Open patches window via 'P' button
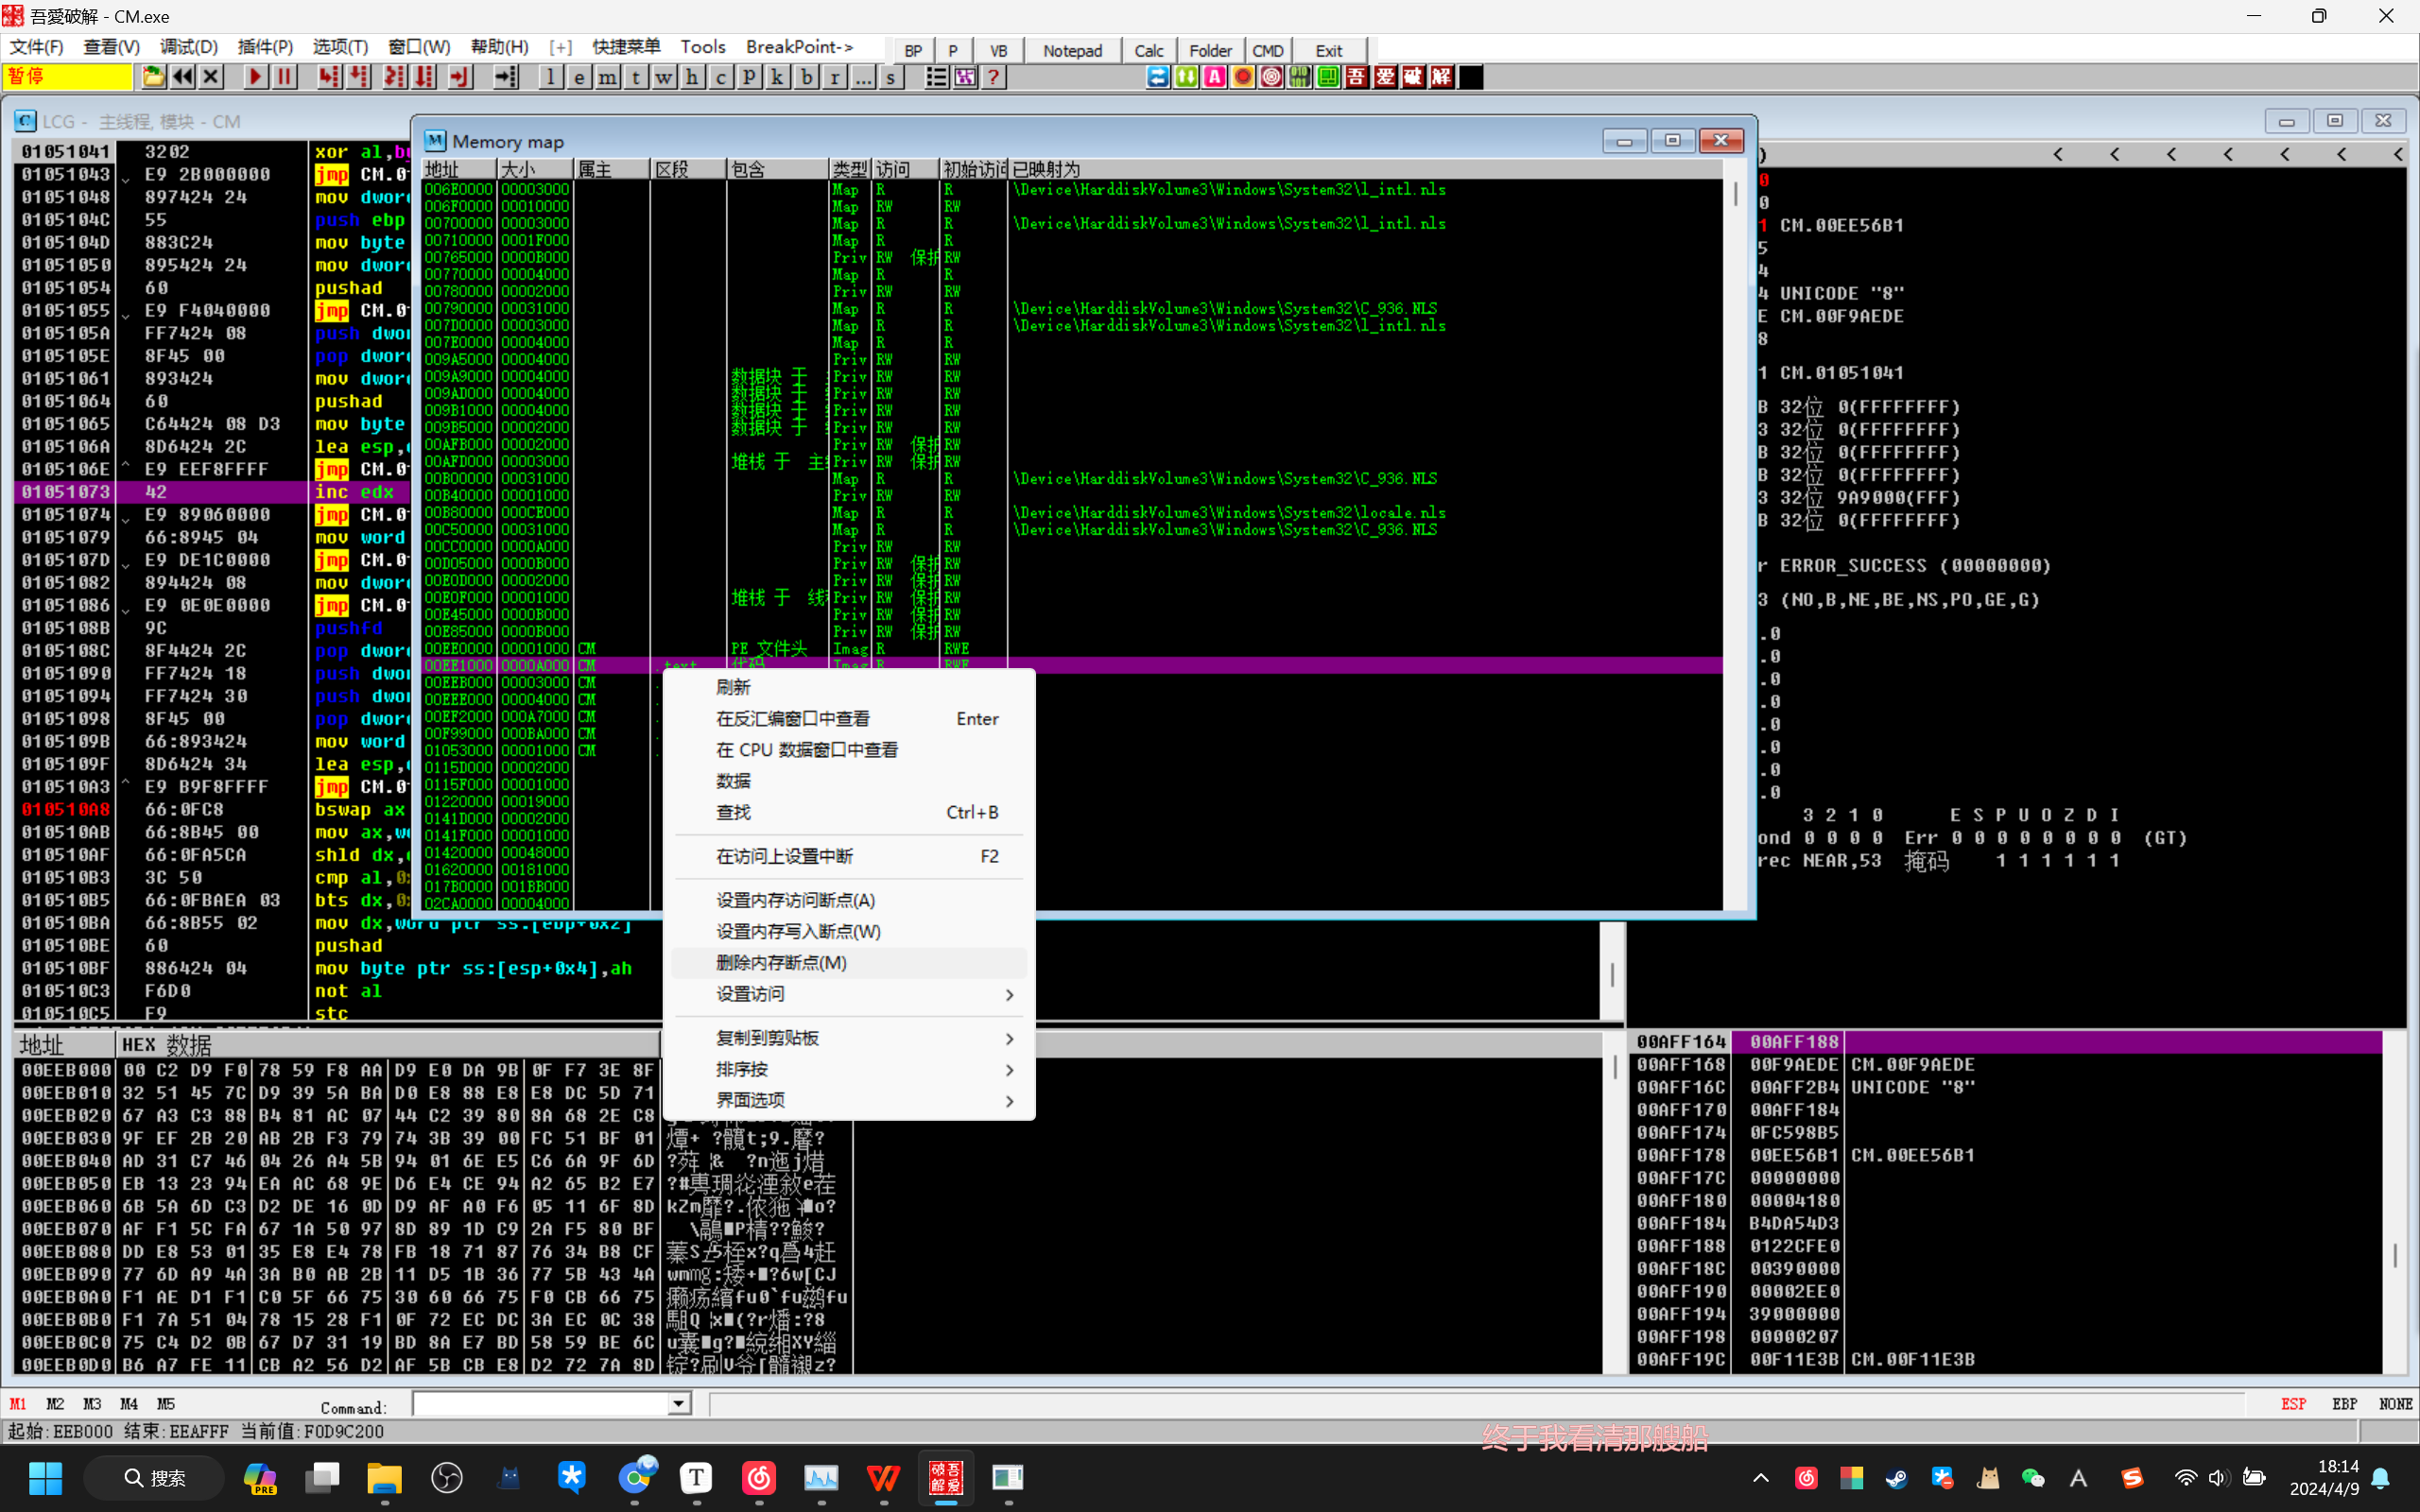 (x=748, y=77)
